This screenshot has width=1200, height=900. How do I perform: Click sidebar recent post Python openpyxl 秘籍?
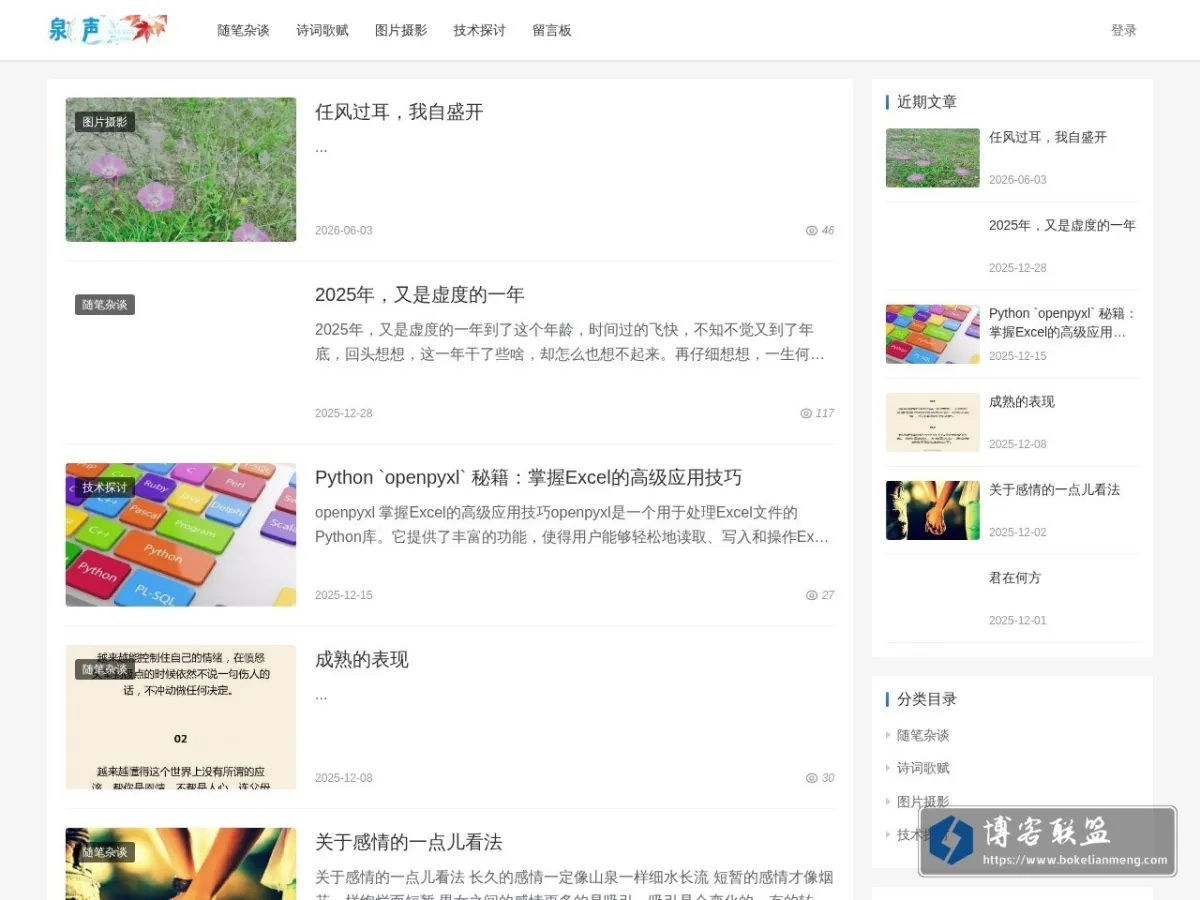coord(1062,322)
